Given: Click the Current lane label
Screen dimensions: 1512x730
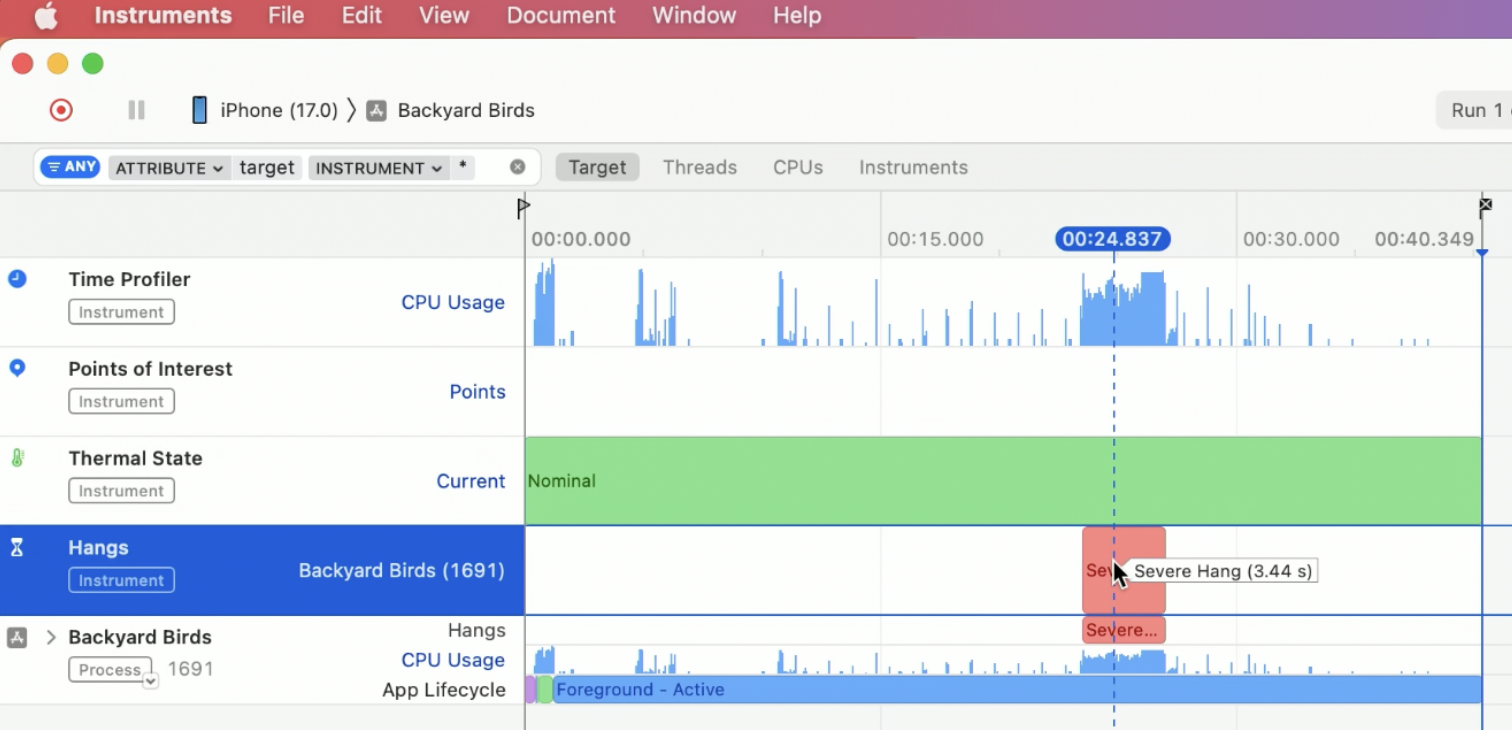Looking at the screenshot, I should (470, 481).
